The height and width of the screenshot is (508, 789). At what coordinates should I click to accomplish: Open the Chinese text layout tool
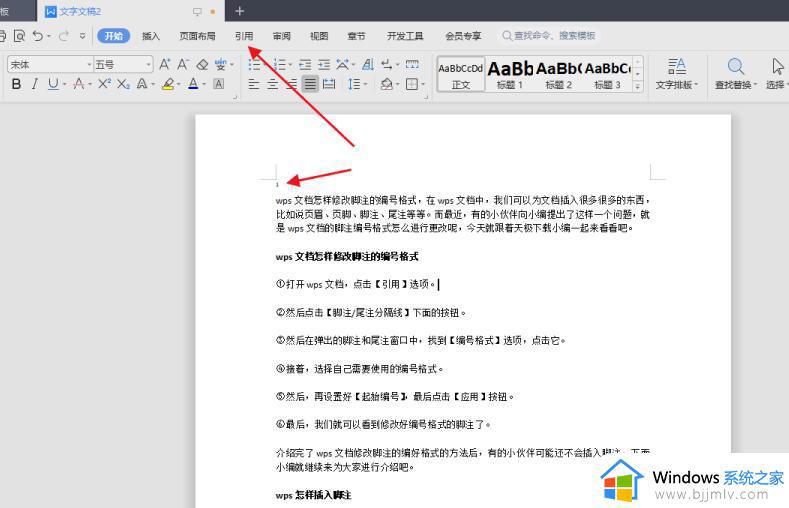click(343, 64)
